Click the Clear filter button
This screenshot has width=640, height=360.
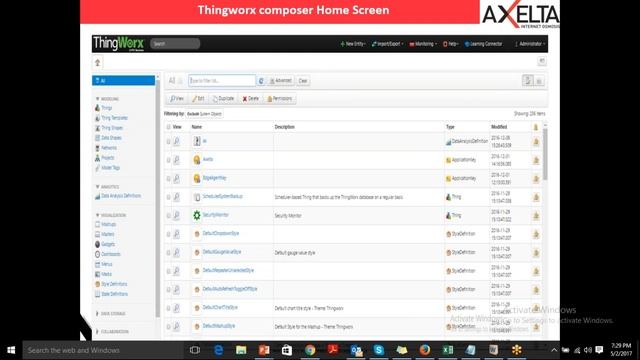pos(302,81)
